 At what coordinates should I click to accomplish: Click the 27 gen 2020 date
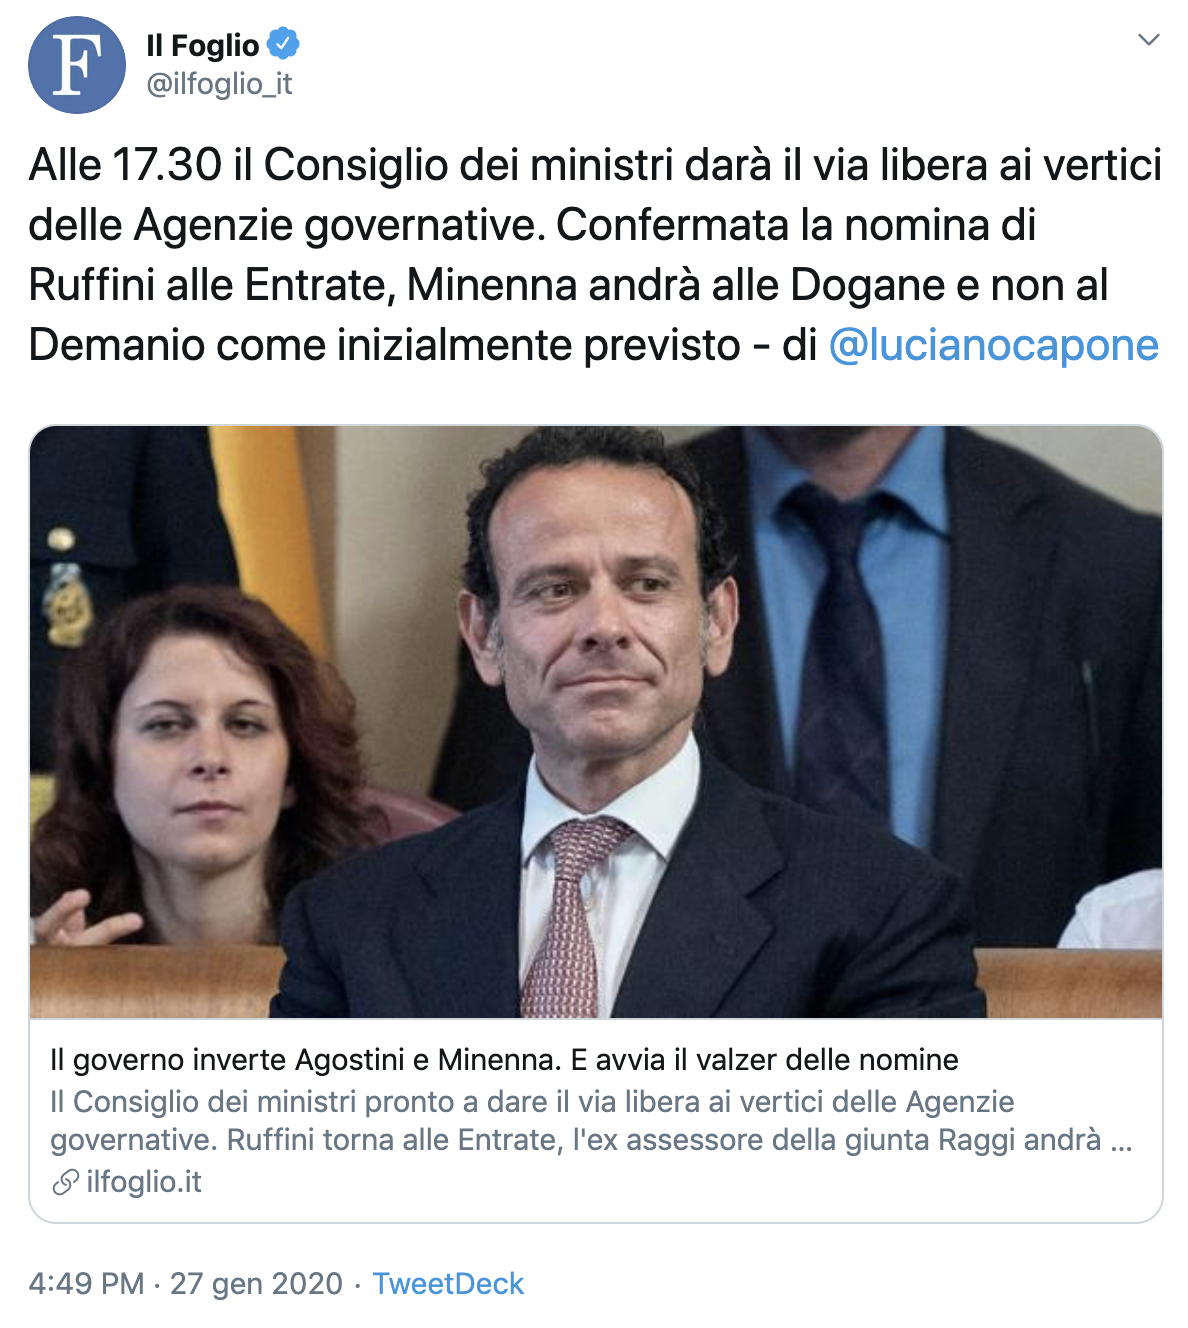256,1284
